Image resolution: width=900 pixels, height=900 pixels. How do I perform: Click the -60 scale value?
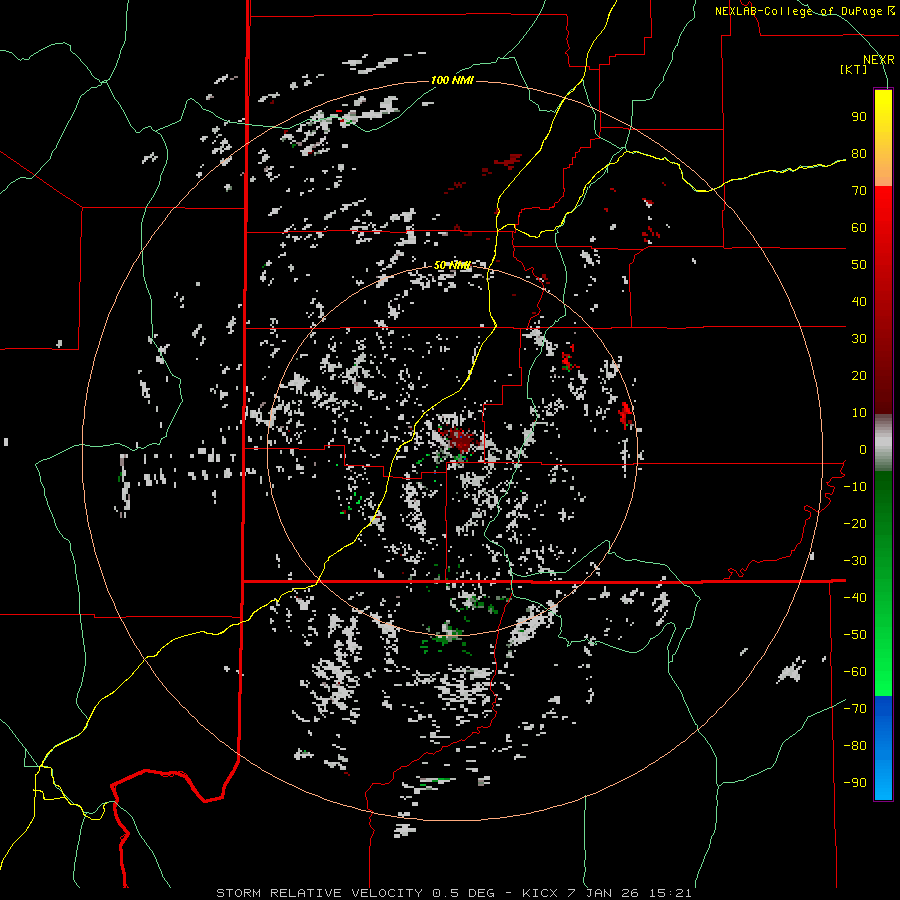(x=855, y=672)
